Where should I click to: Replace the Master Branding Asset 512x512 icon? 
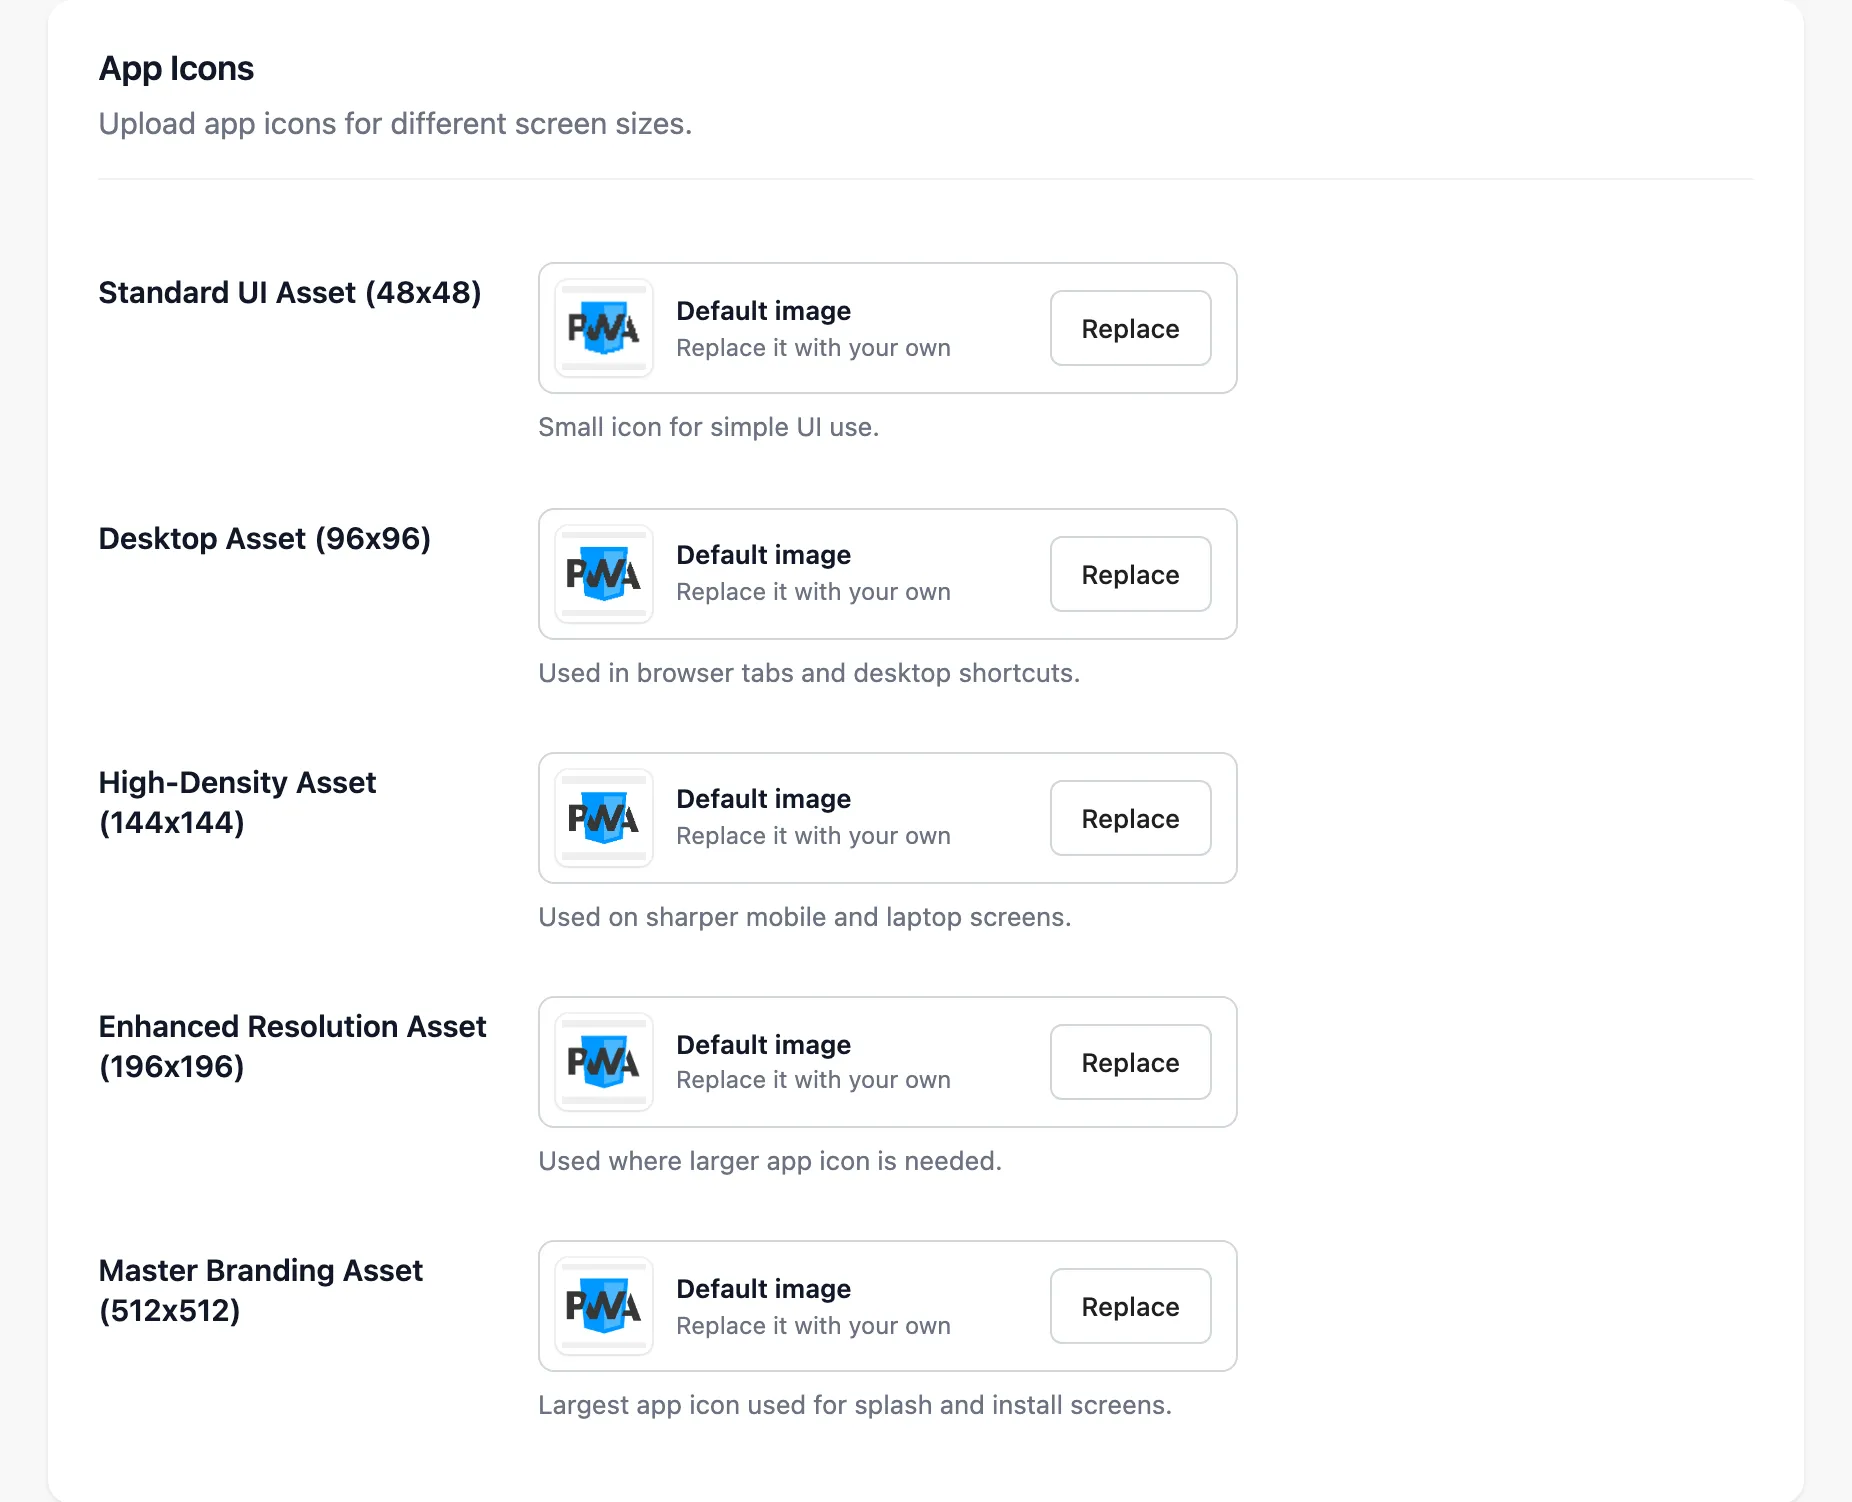tap(1130, 1306)
